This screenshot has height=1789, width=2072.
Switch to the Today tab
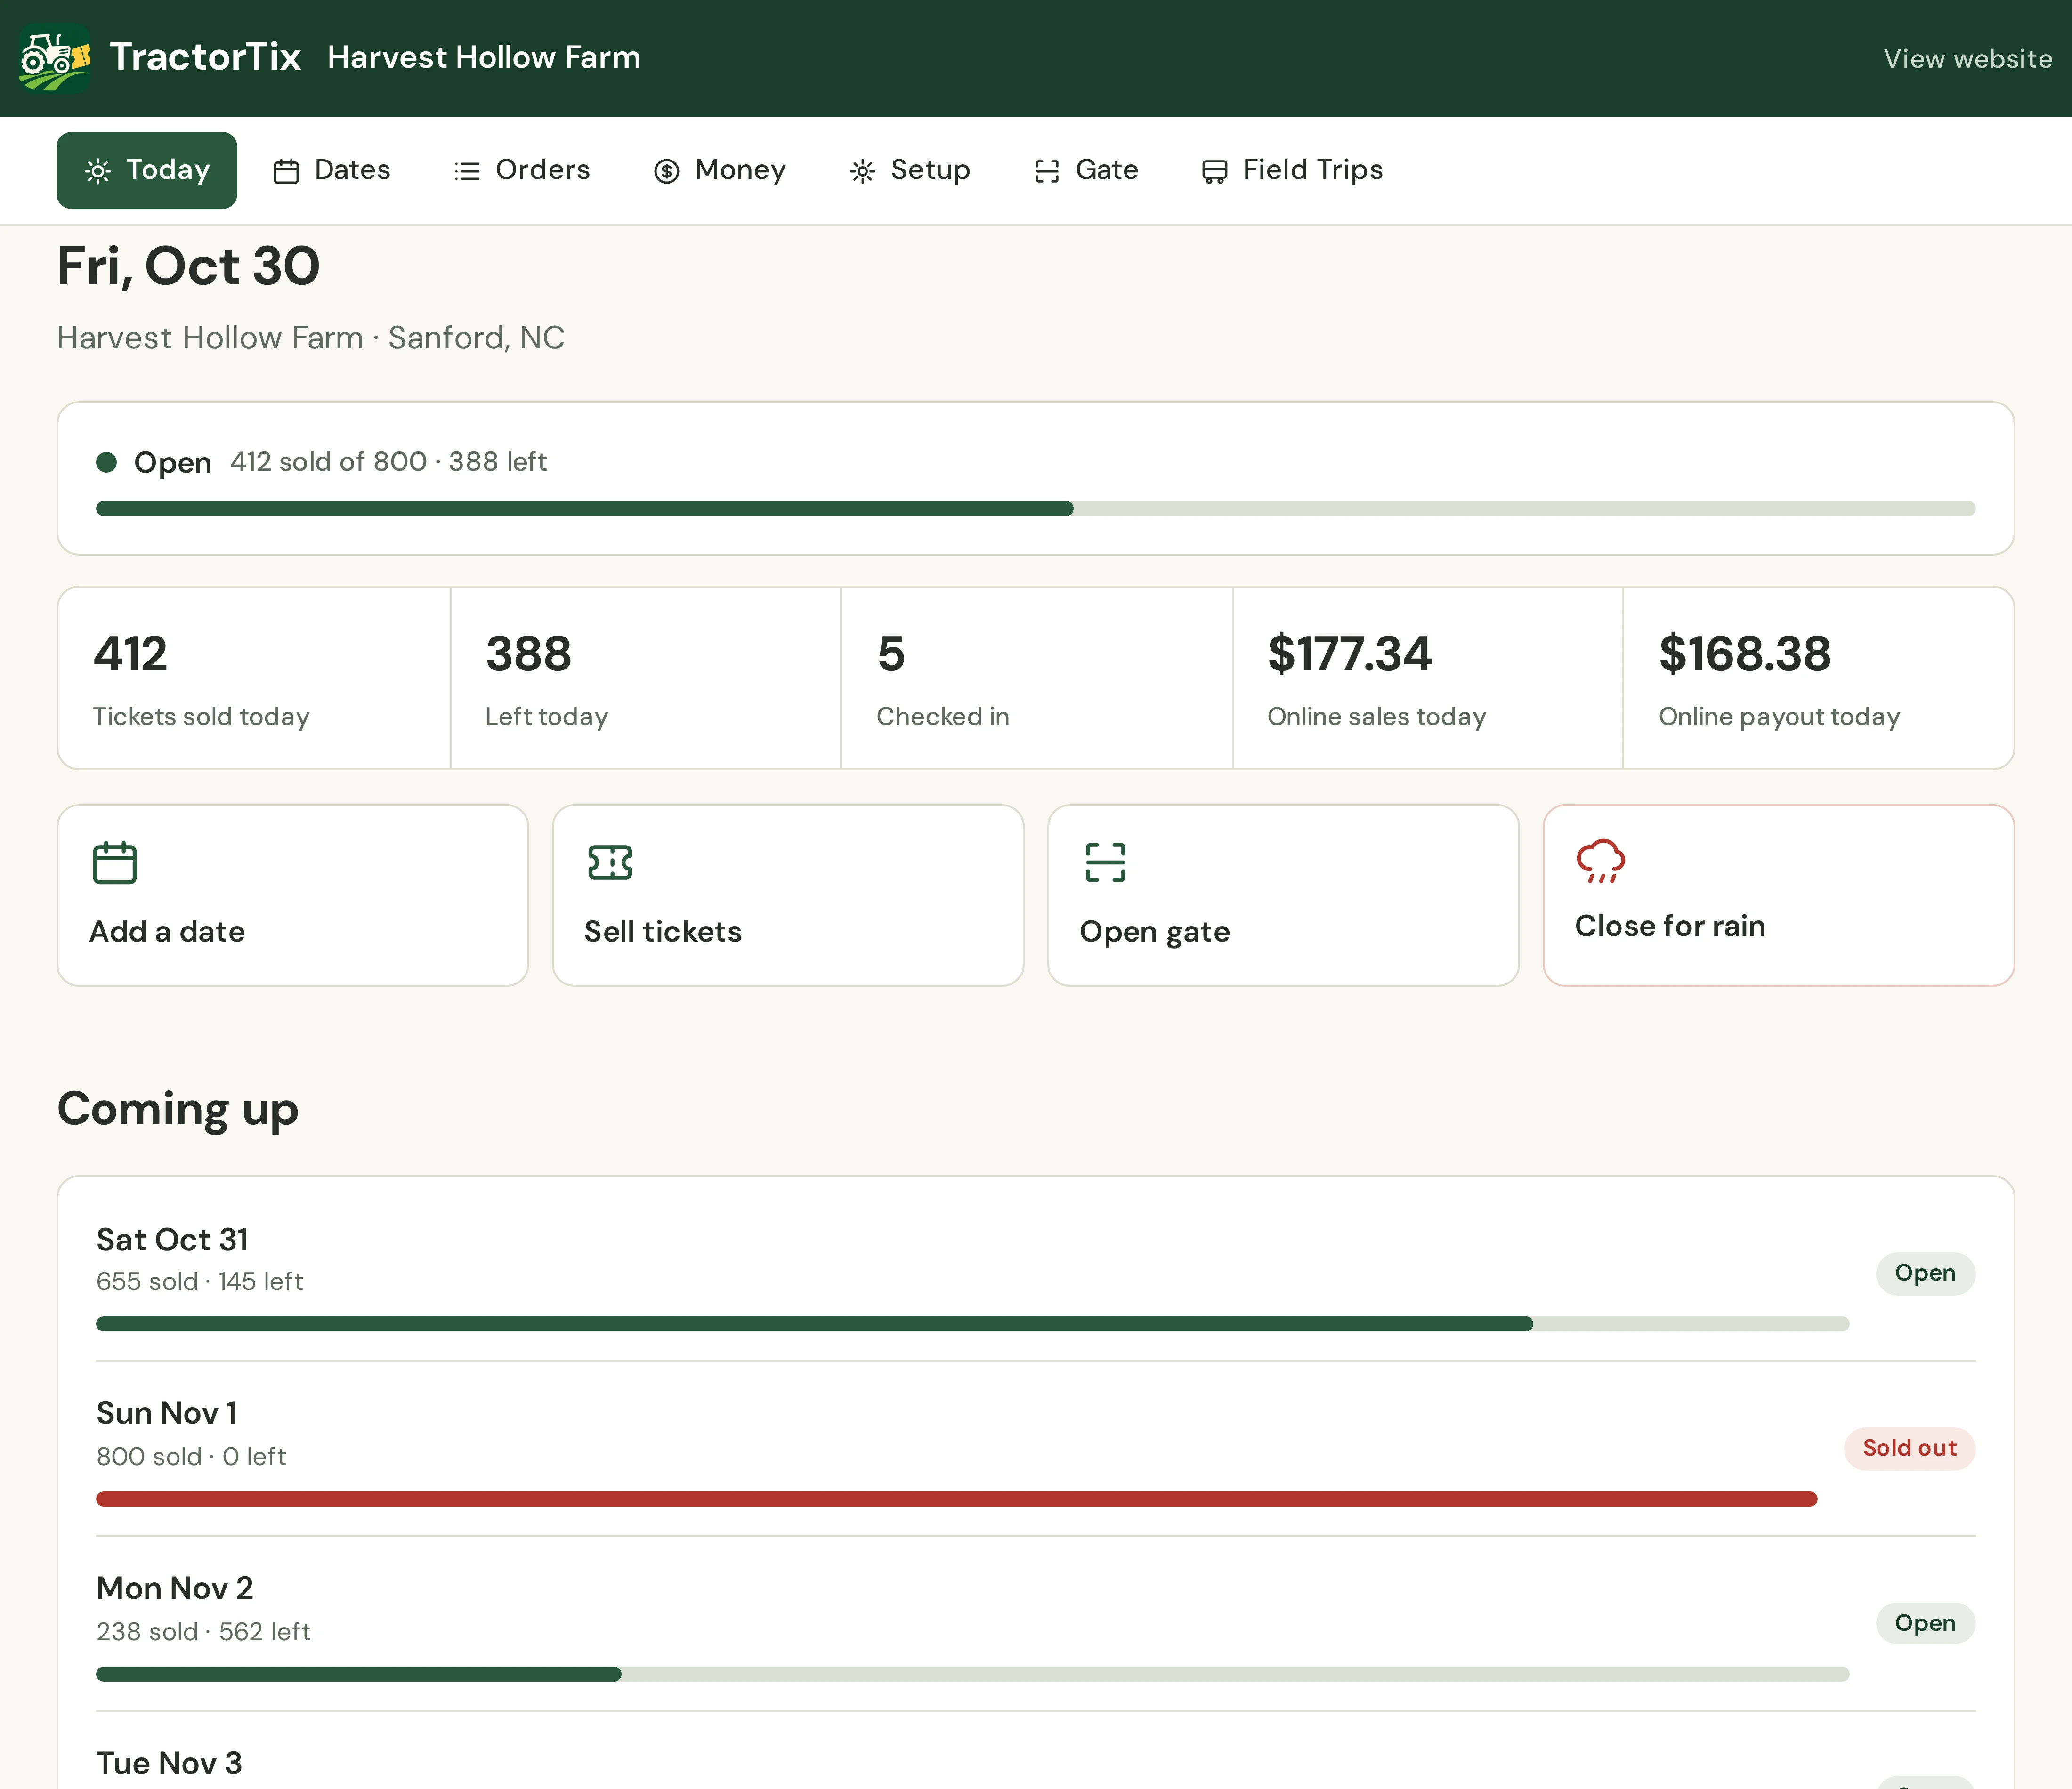147,170
